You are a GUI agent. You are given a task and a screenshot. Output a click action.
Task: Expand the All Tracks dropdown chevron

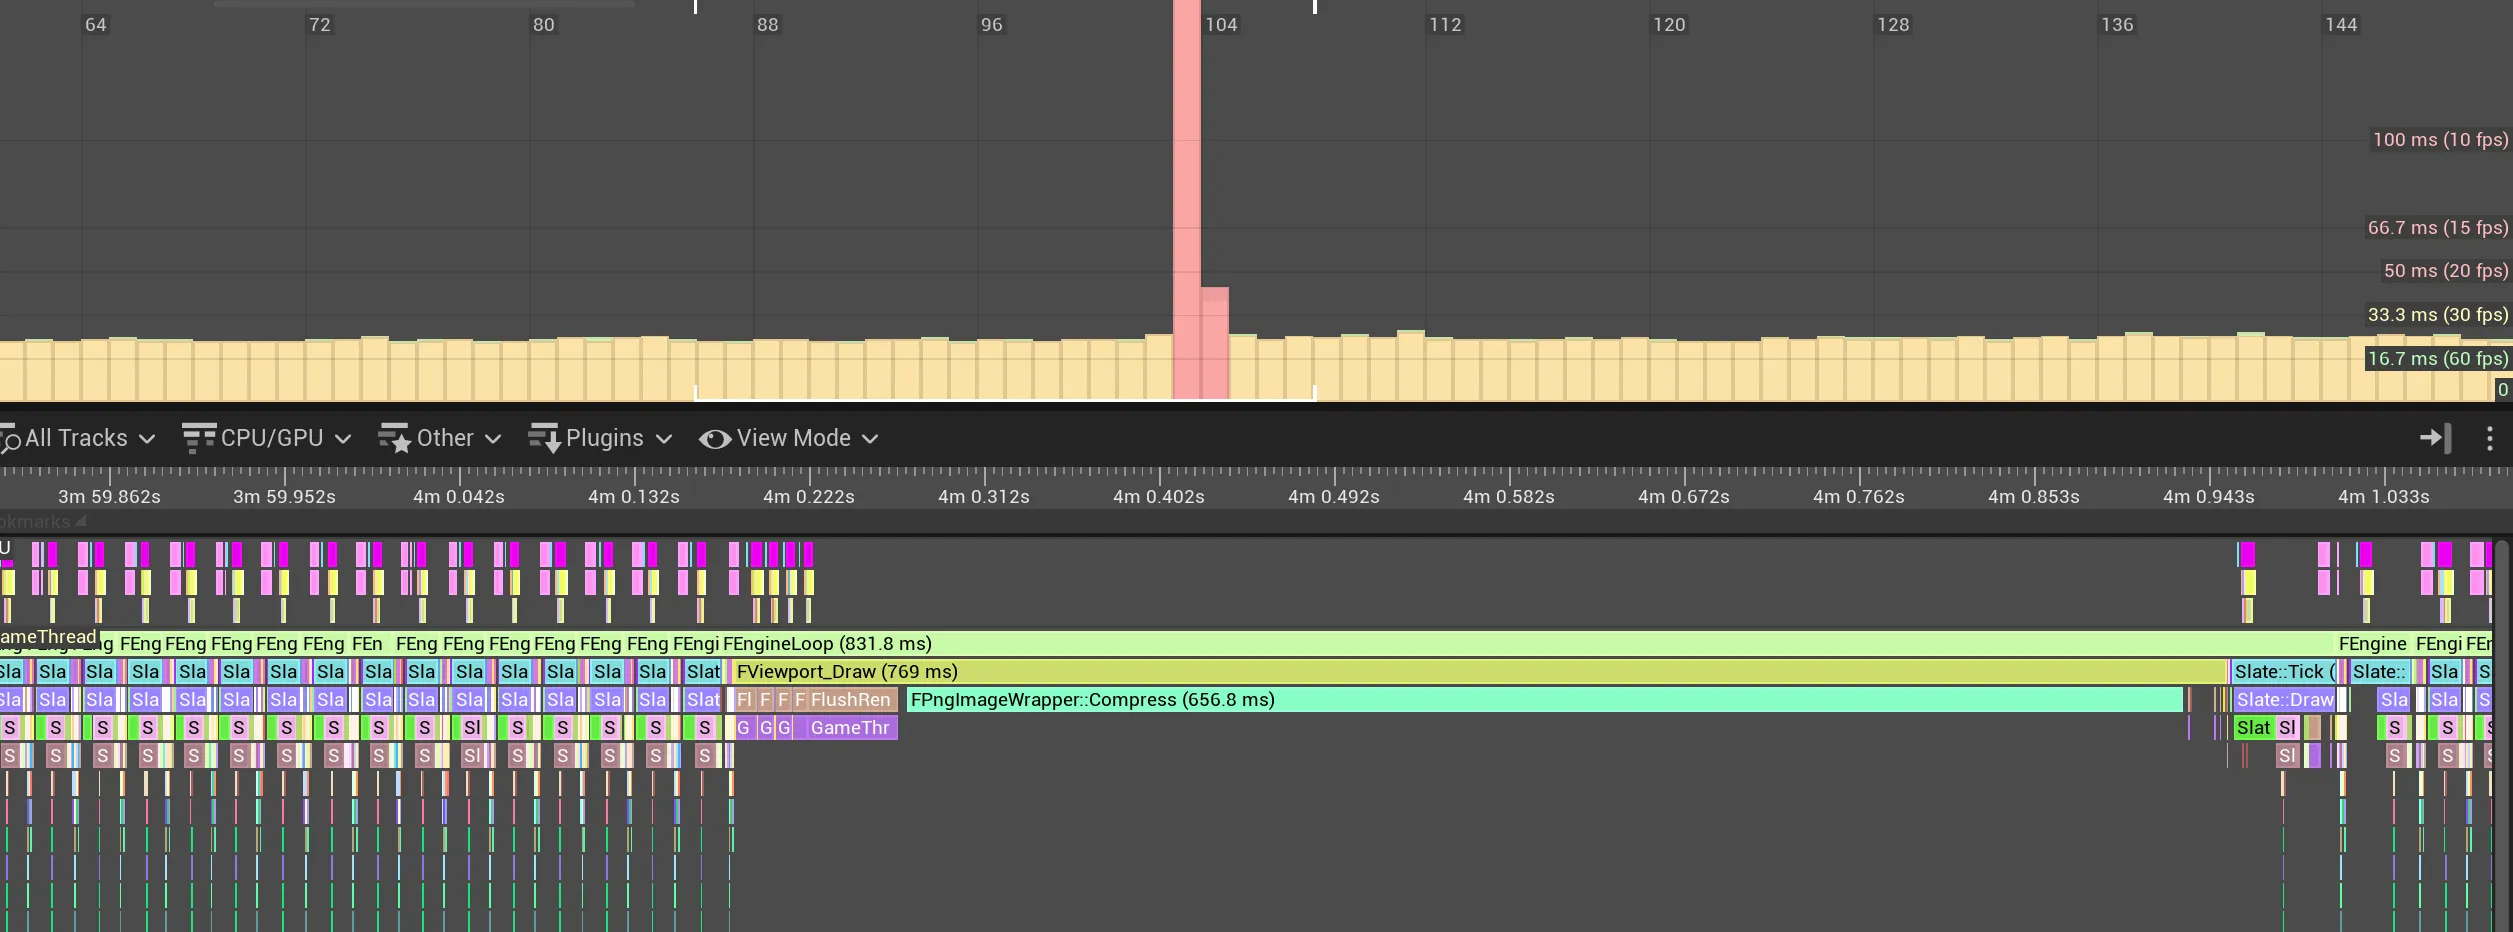(147, 439)
